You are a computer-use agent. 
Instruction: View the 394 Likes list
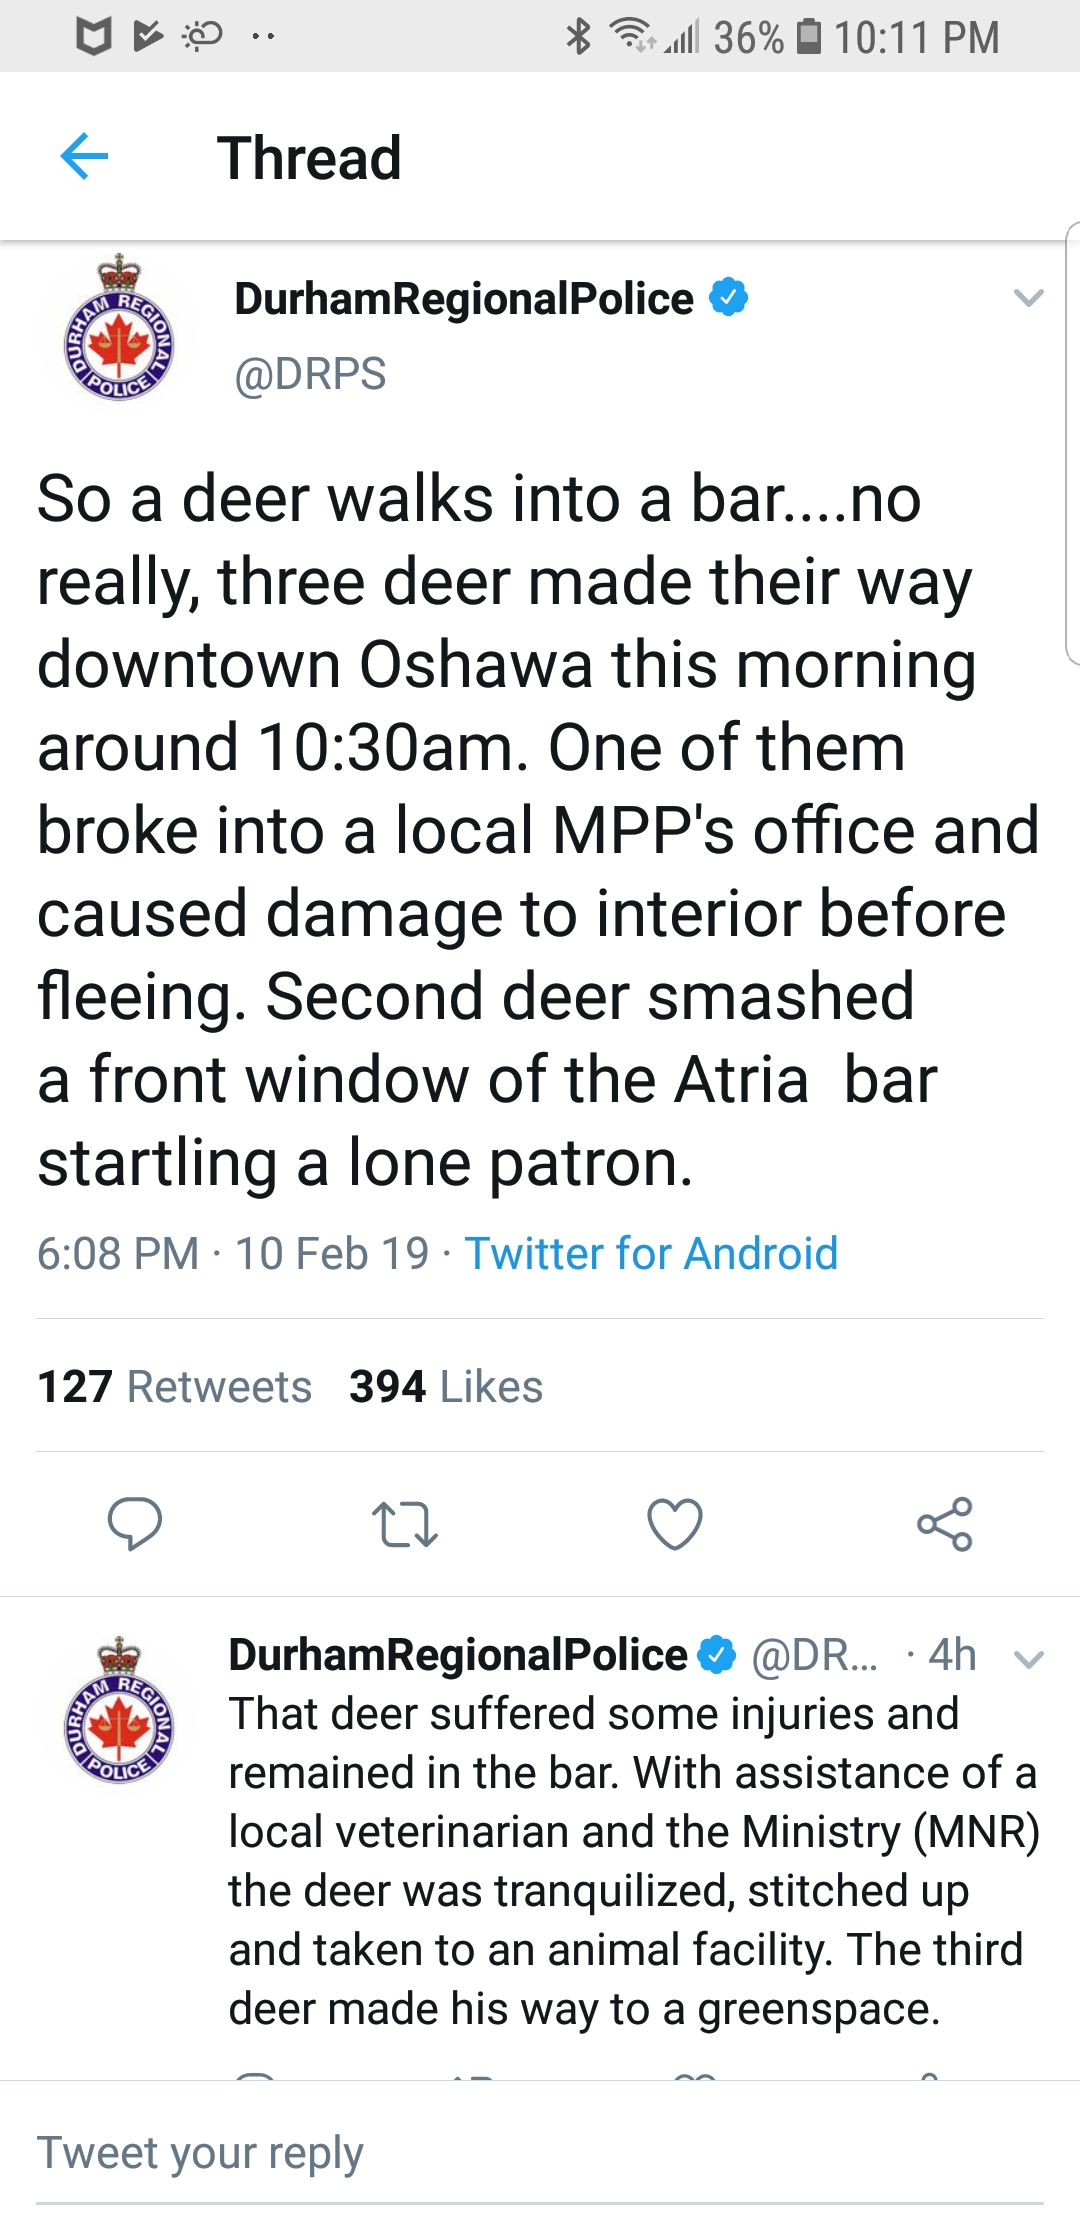[446, 1387]
